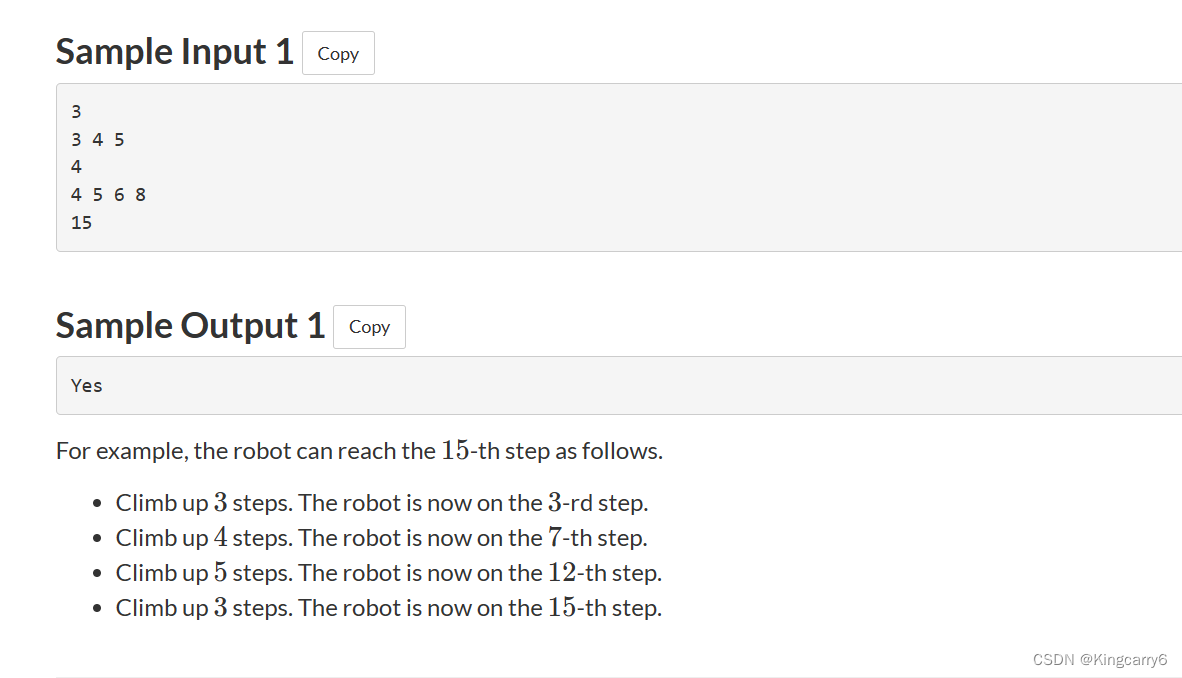1182x678 pixels.
Task: Click the bullet marker before first list item
Action: [96, 502]
